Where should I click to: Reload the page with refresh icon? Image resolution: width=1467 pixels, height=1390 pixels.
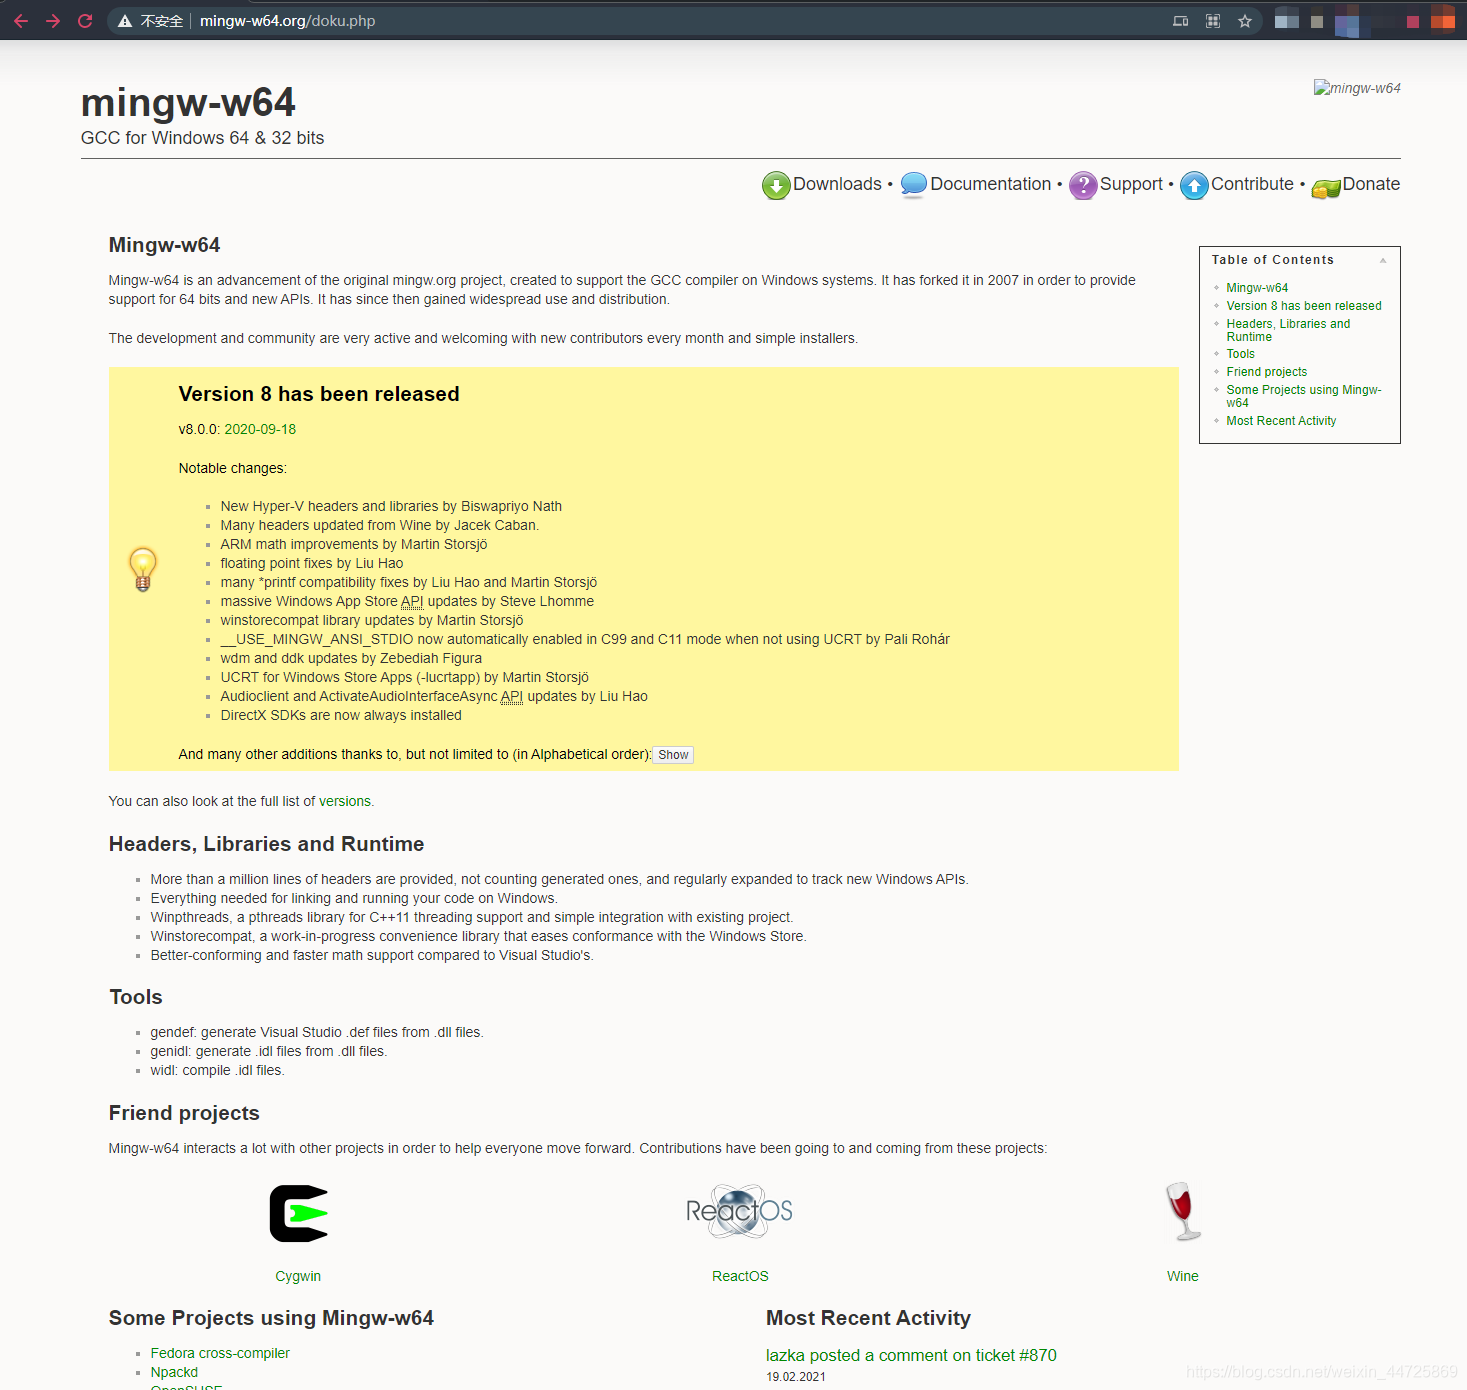pyautogui.click(x=85, y=21)
